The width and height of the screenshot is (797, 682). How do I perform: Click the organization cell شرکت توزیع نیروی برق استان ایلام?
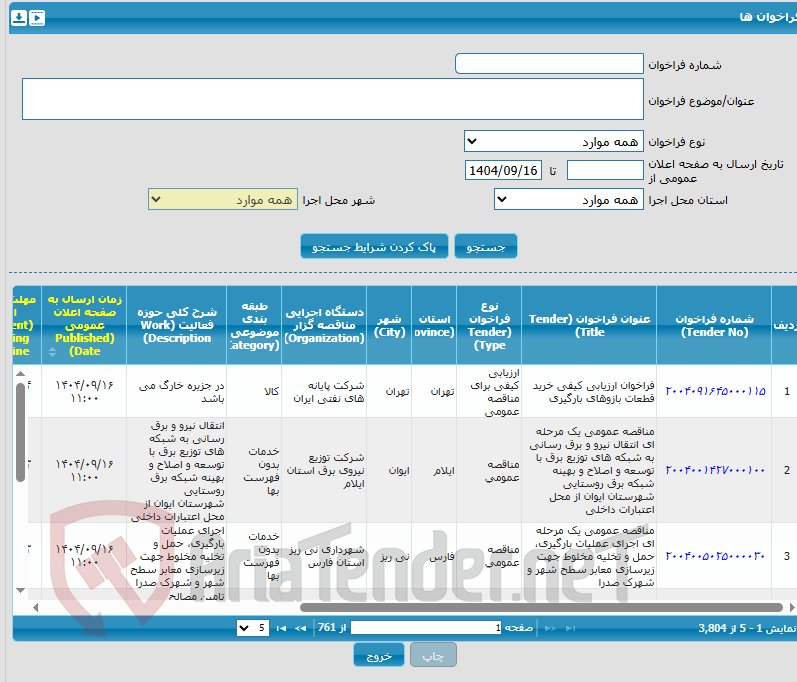[x=325, y=471]
